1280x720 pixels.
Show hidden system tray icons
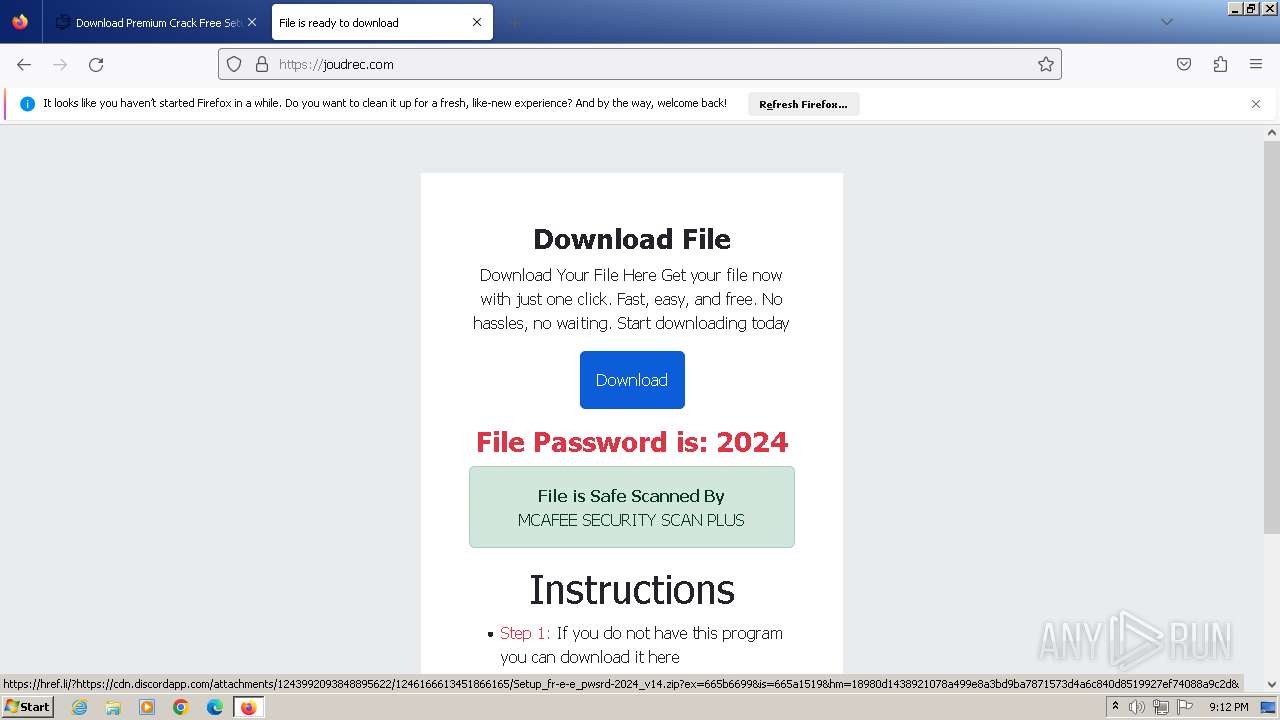(1115, 707)
